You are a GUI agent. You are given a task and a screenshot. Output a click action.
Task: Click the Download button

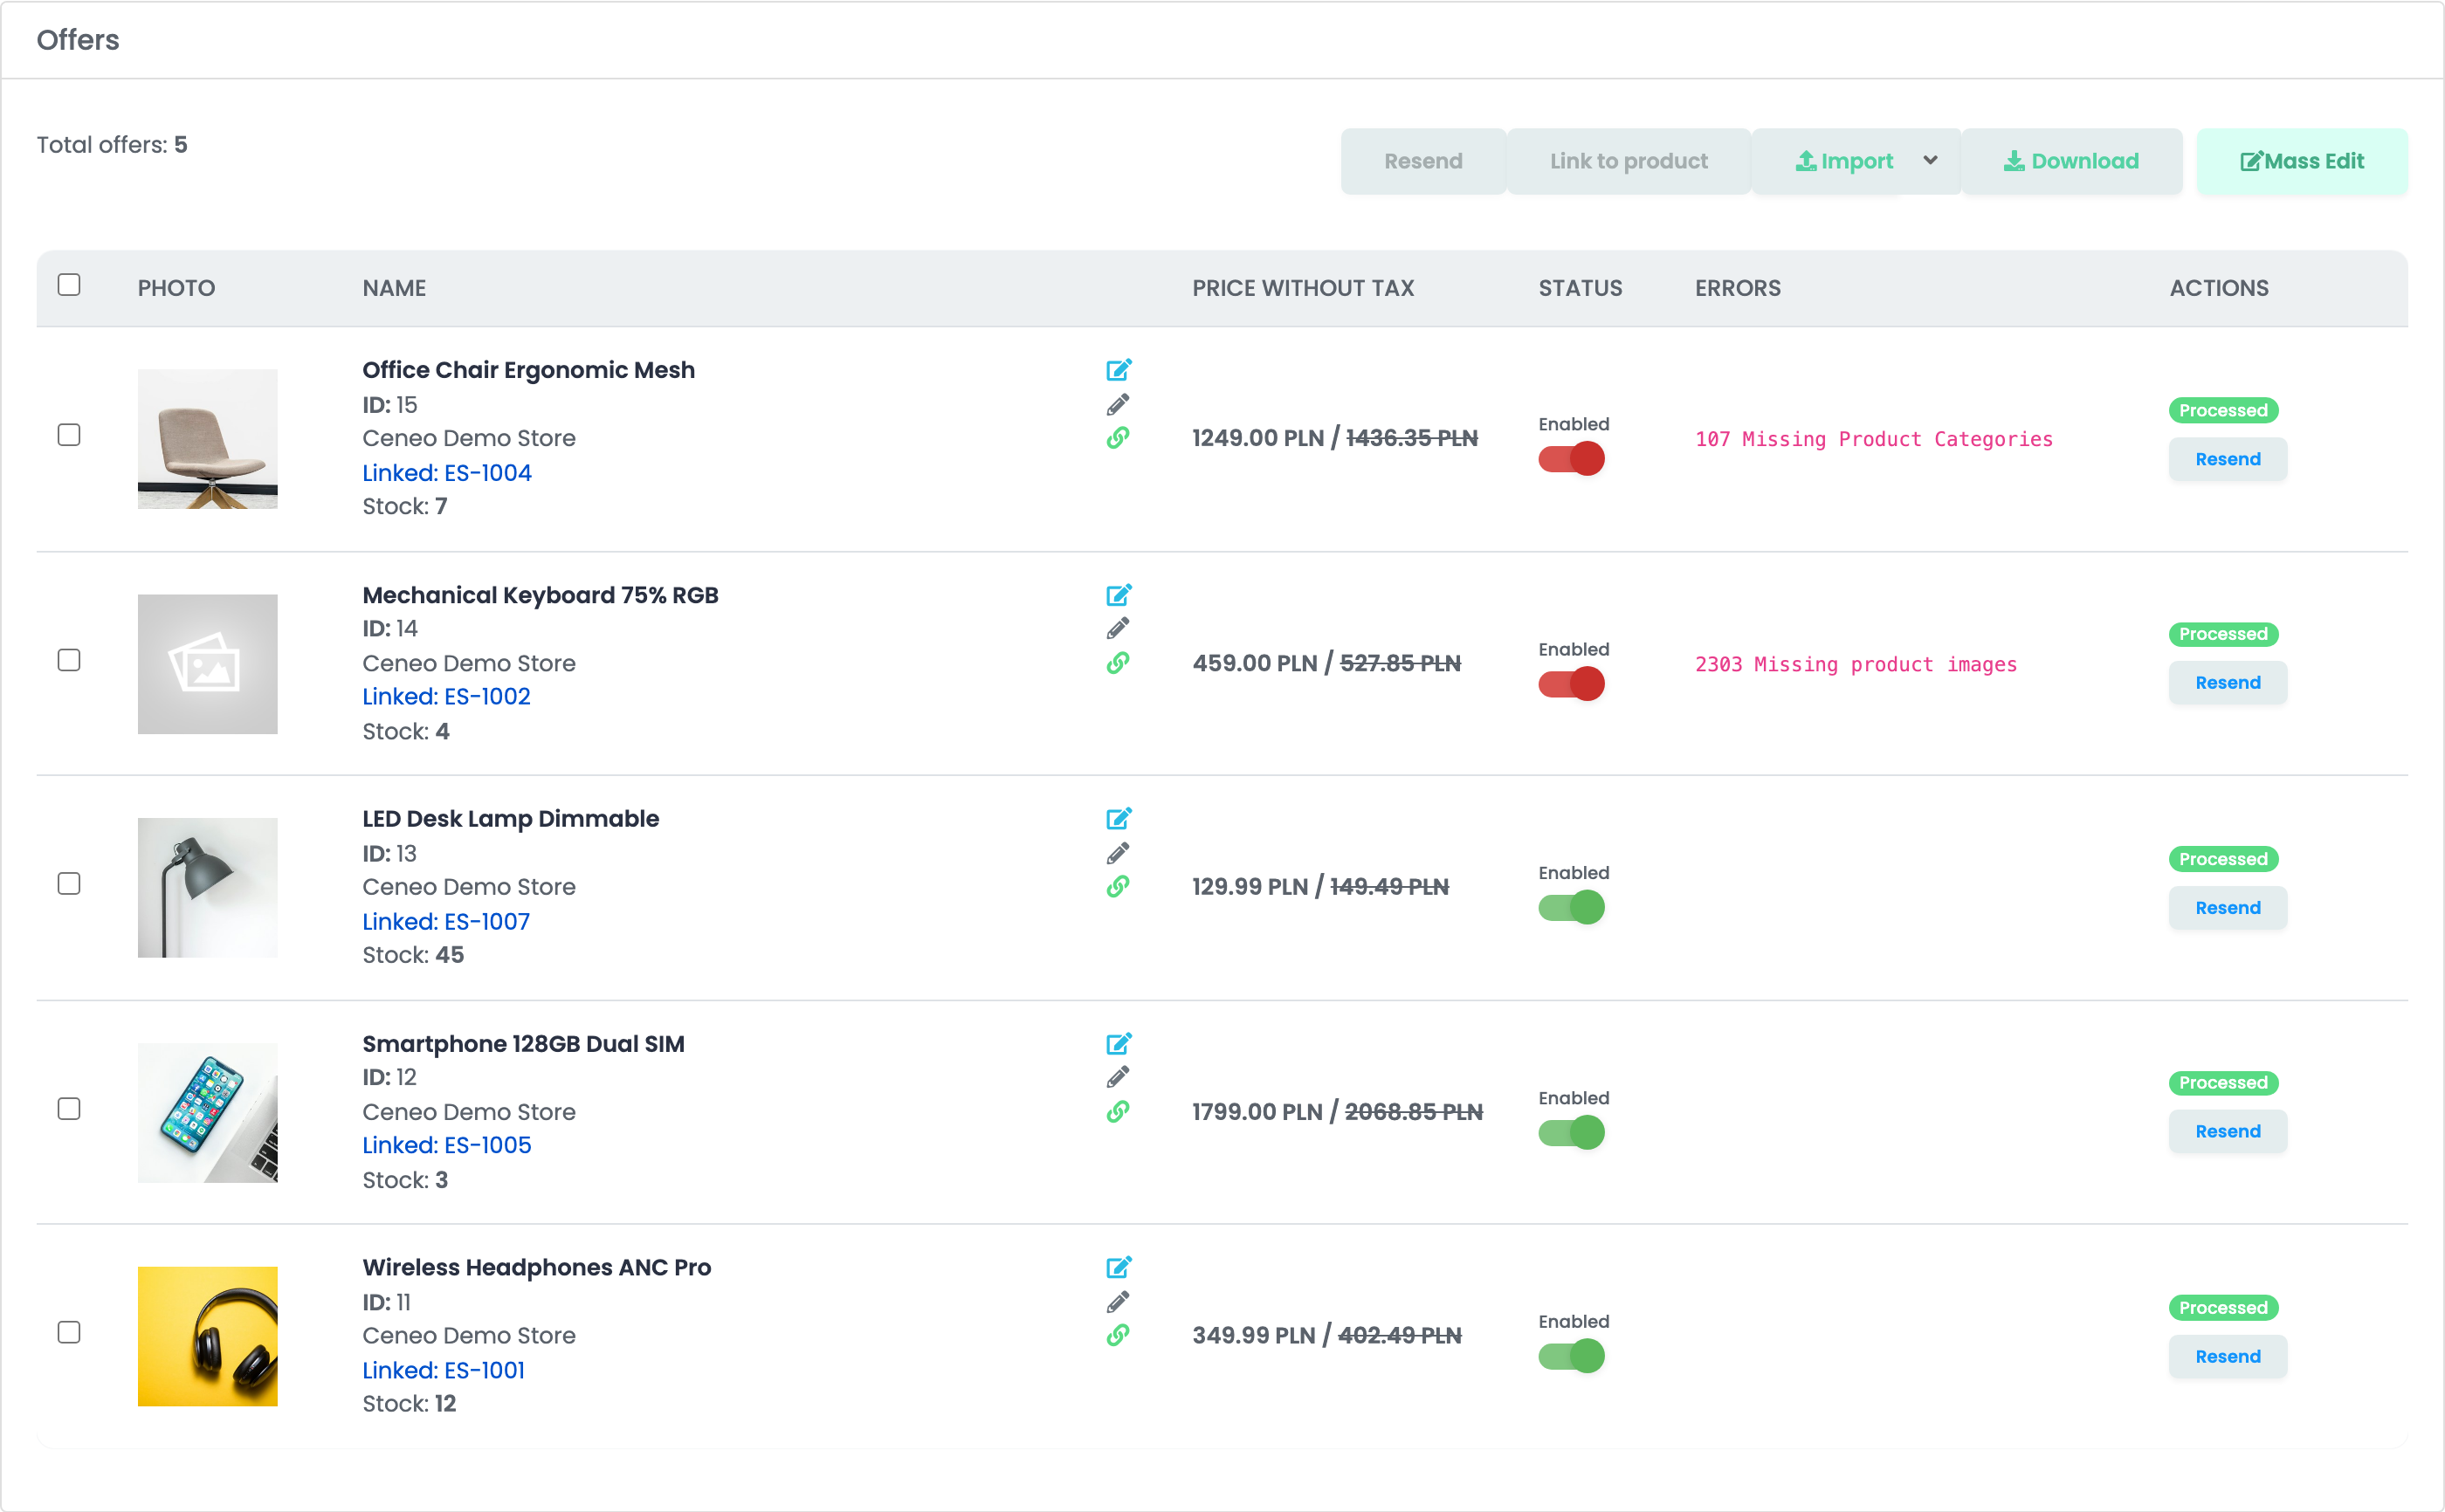pyautogui.click(x=2071, y=161)
